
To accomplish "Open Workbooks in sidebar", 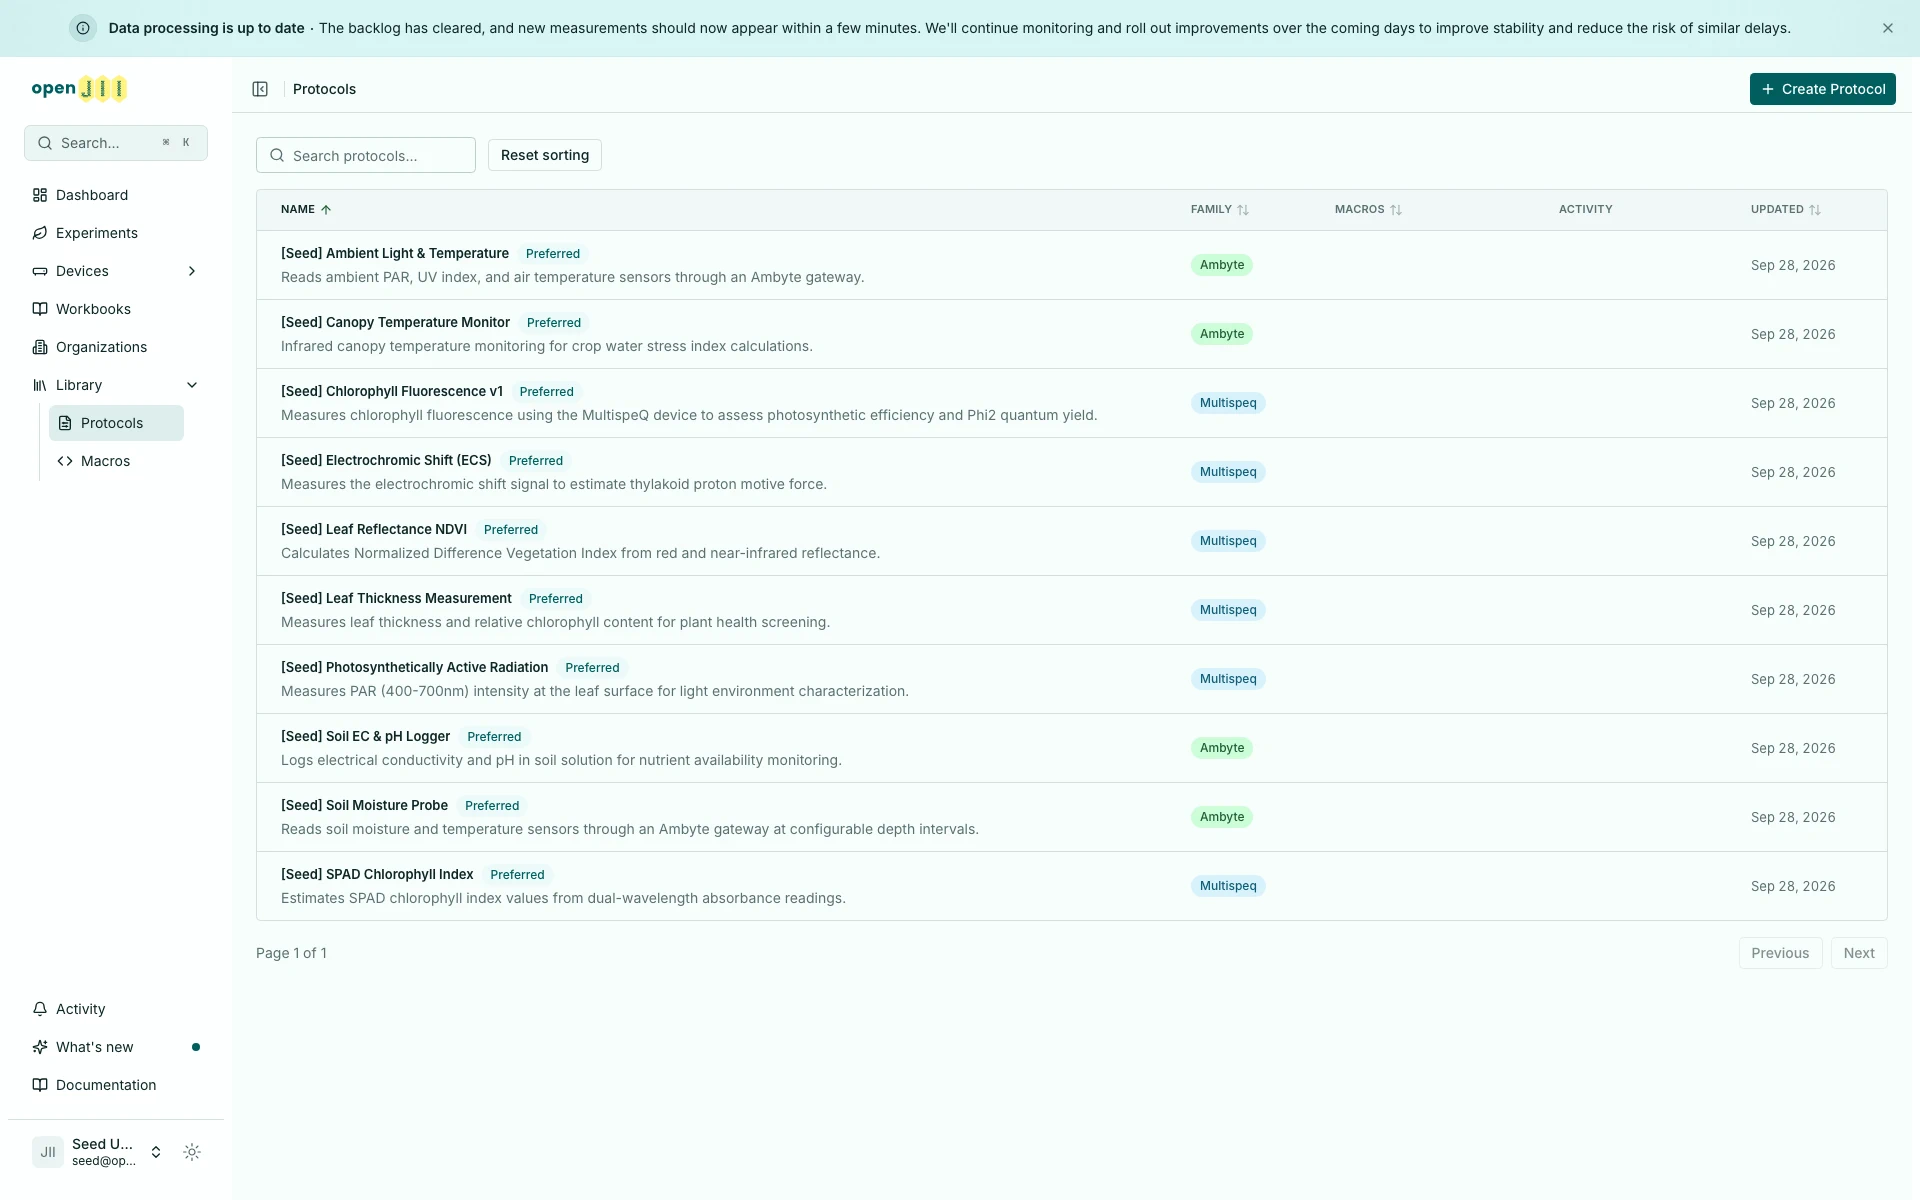I will (116, 309).
